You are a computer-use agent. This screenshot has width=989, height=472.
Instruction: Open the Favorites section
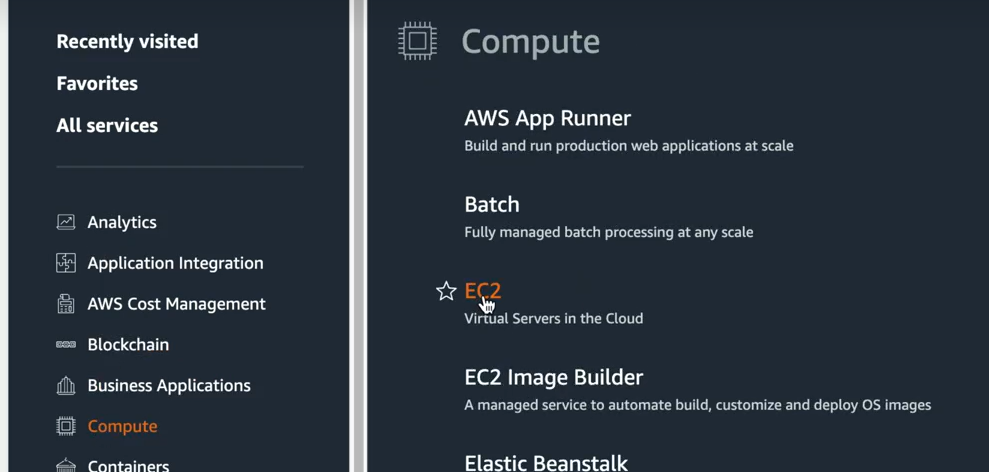coord(97,83)
